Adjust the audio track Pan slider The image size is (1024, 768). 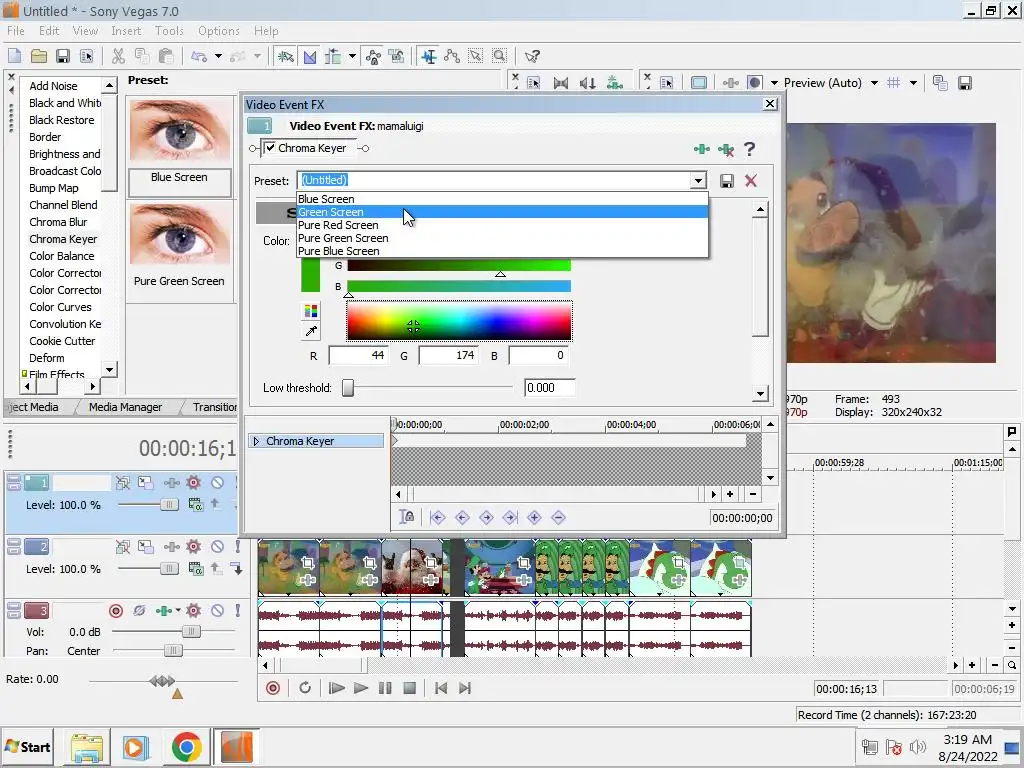(x=173, y=650)
